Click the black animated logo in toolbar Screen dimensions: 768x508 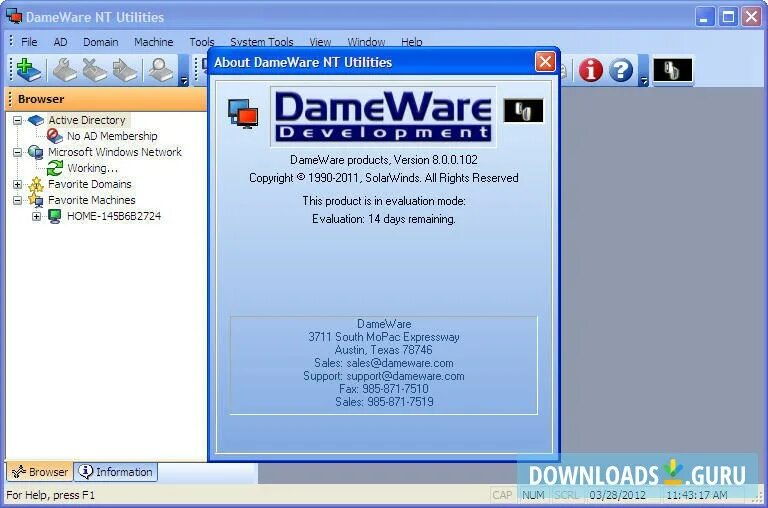[x=672, y=70]
